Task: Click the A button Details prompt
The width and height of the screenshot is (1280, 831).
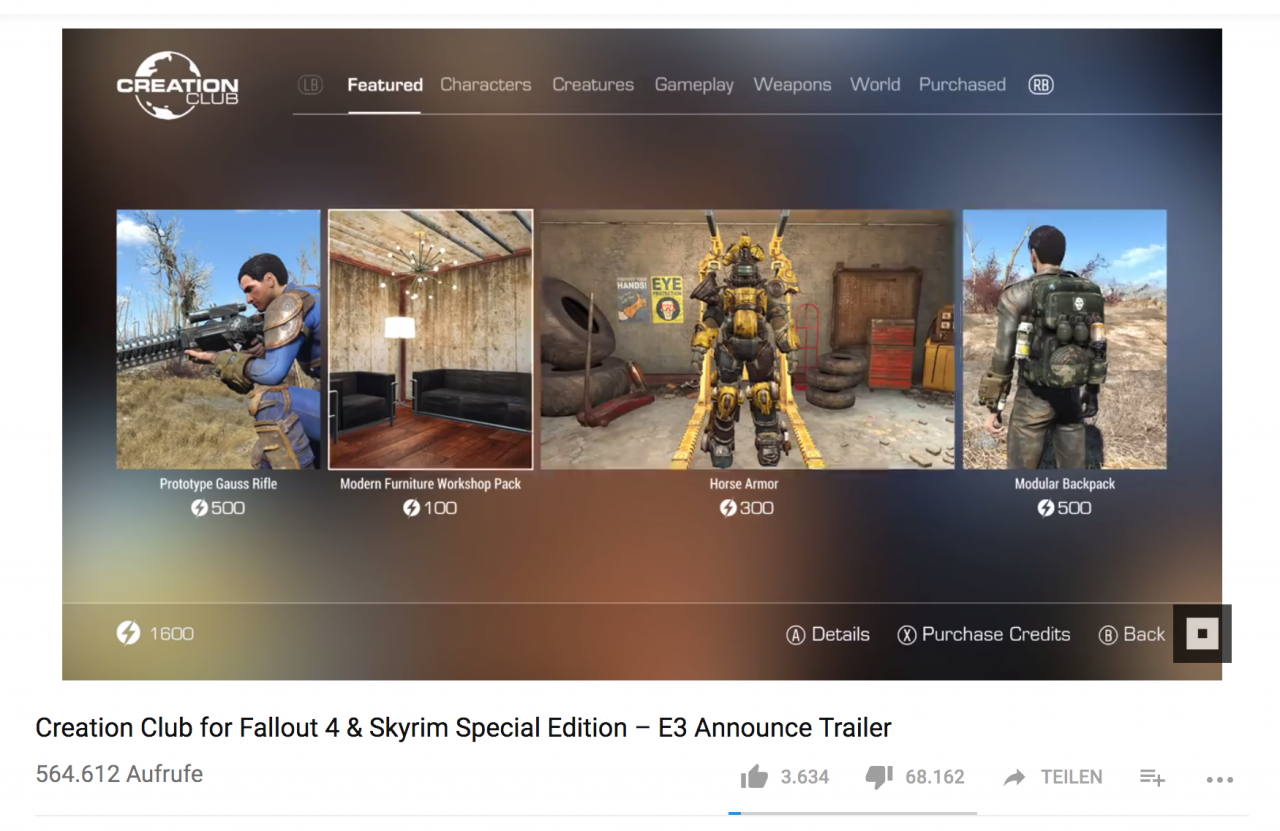Action: coord(828,634)
